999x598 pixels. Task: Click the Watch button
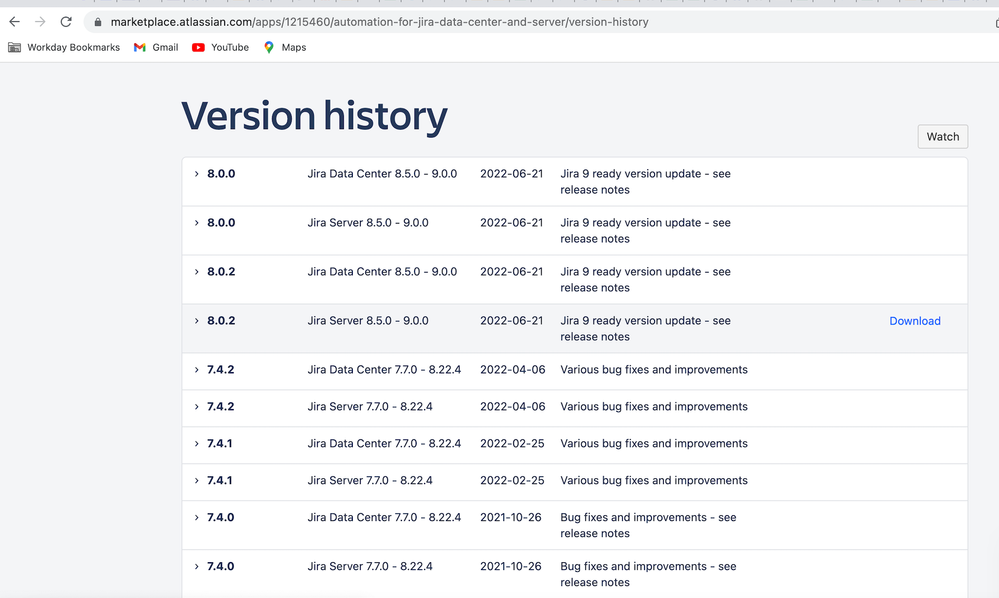pyautogui.click(x=942, y=136)
